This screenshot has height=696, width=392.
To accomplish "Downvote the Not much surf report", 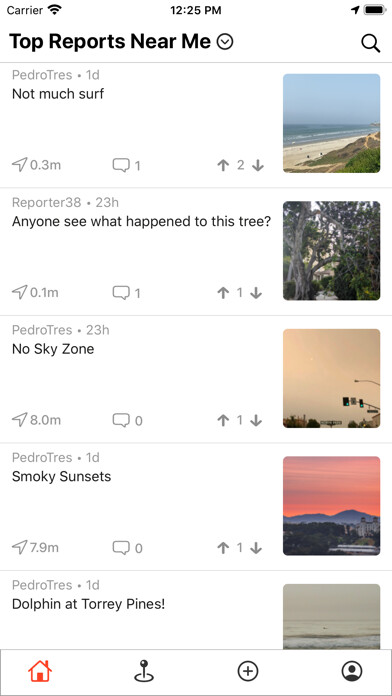I will pos(257,166).
